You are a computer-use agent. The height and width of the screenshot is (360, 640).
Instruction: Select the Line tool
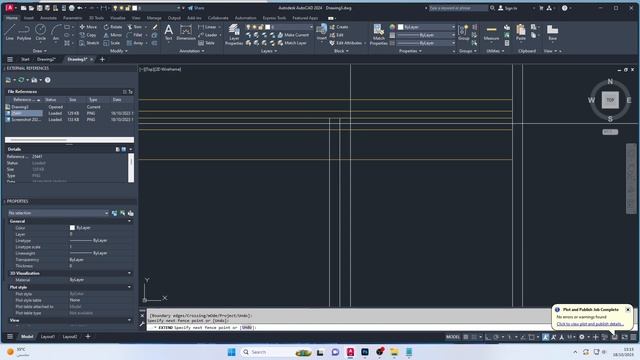pos(9,32)
